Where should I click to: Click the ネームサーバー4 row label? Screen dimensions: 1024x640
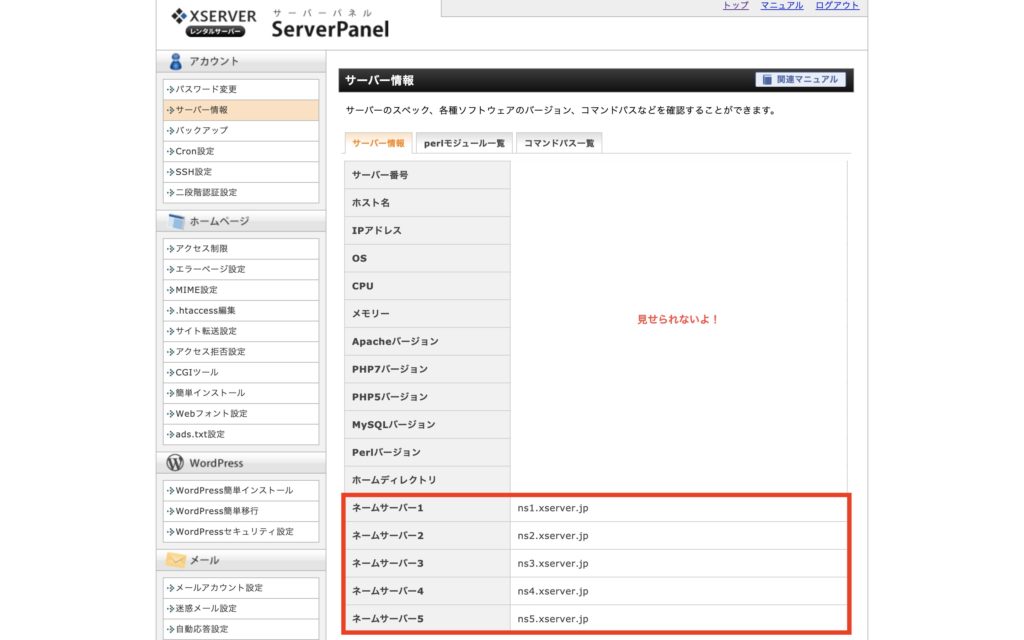tap(388, 591)
